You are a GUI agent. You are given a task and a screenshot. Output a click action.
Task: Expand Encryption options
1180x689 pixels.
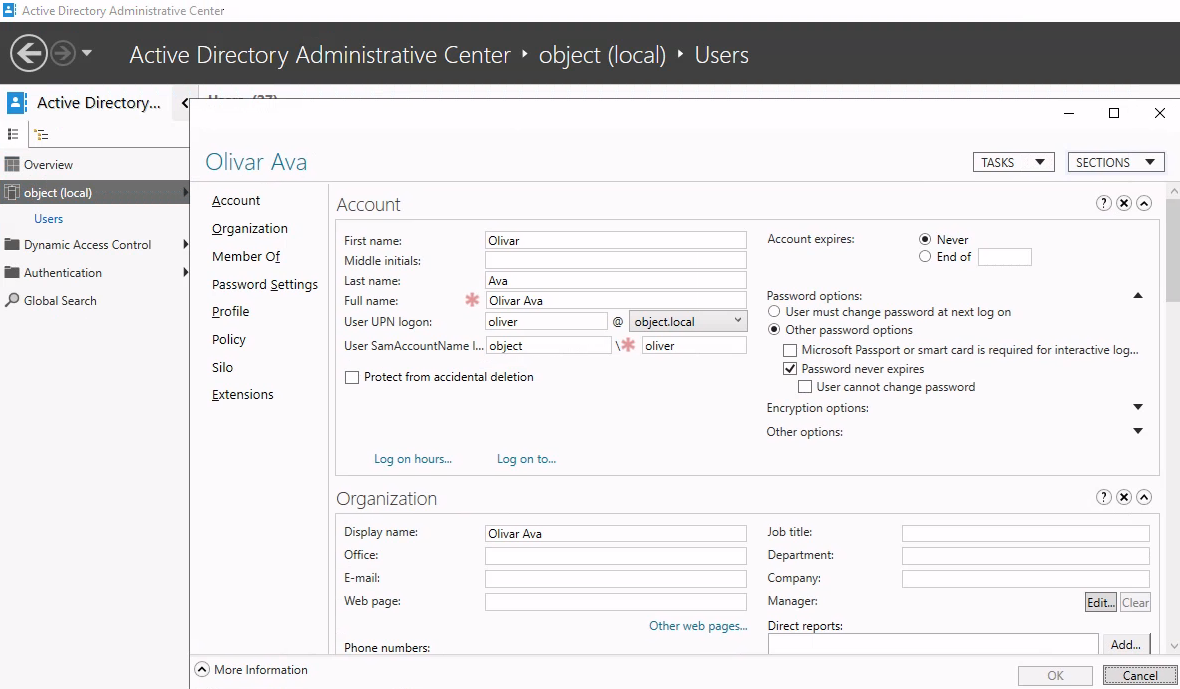pos(1138,407)
